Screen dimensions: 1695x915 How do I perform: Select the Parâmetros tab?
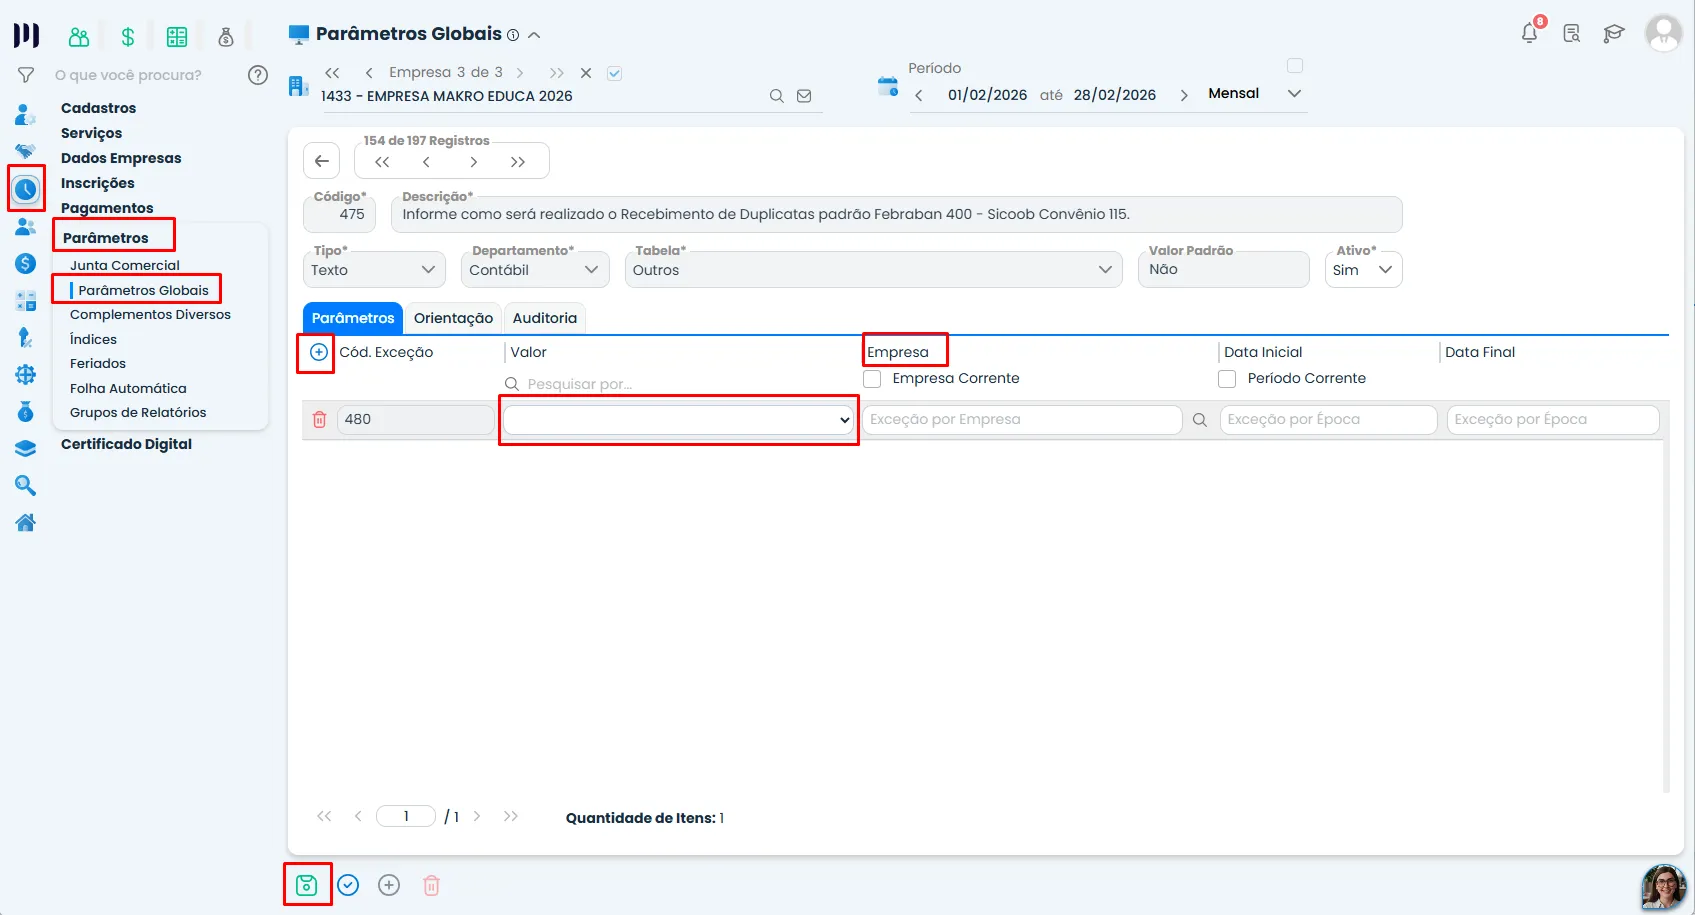(x=353, y=318)
